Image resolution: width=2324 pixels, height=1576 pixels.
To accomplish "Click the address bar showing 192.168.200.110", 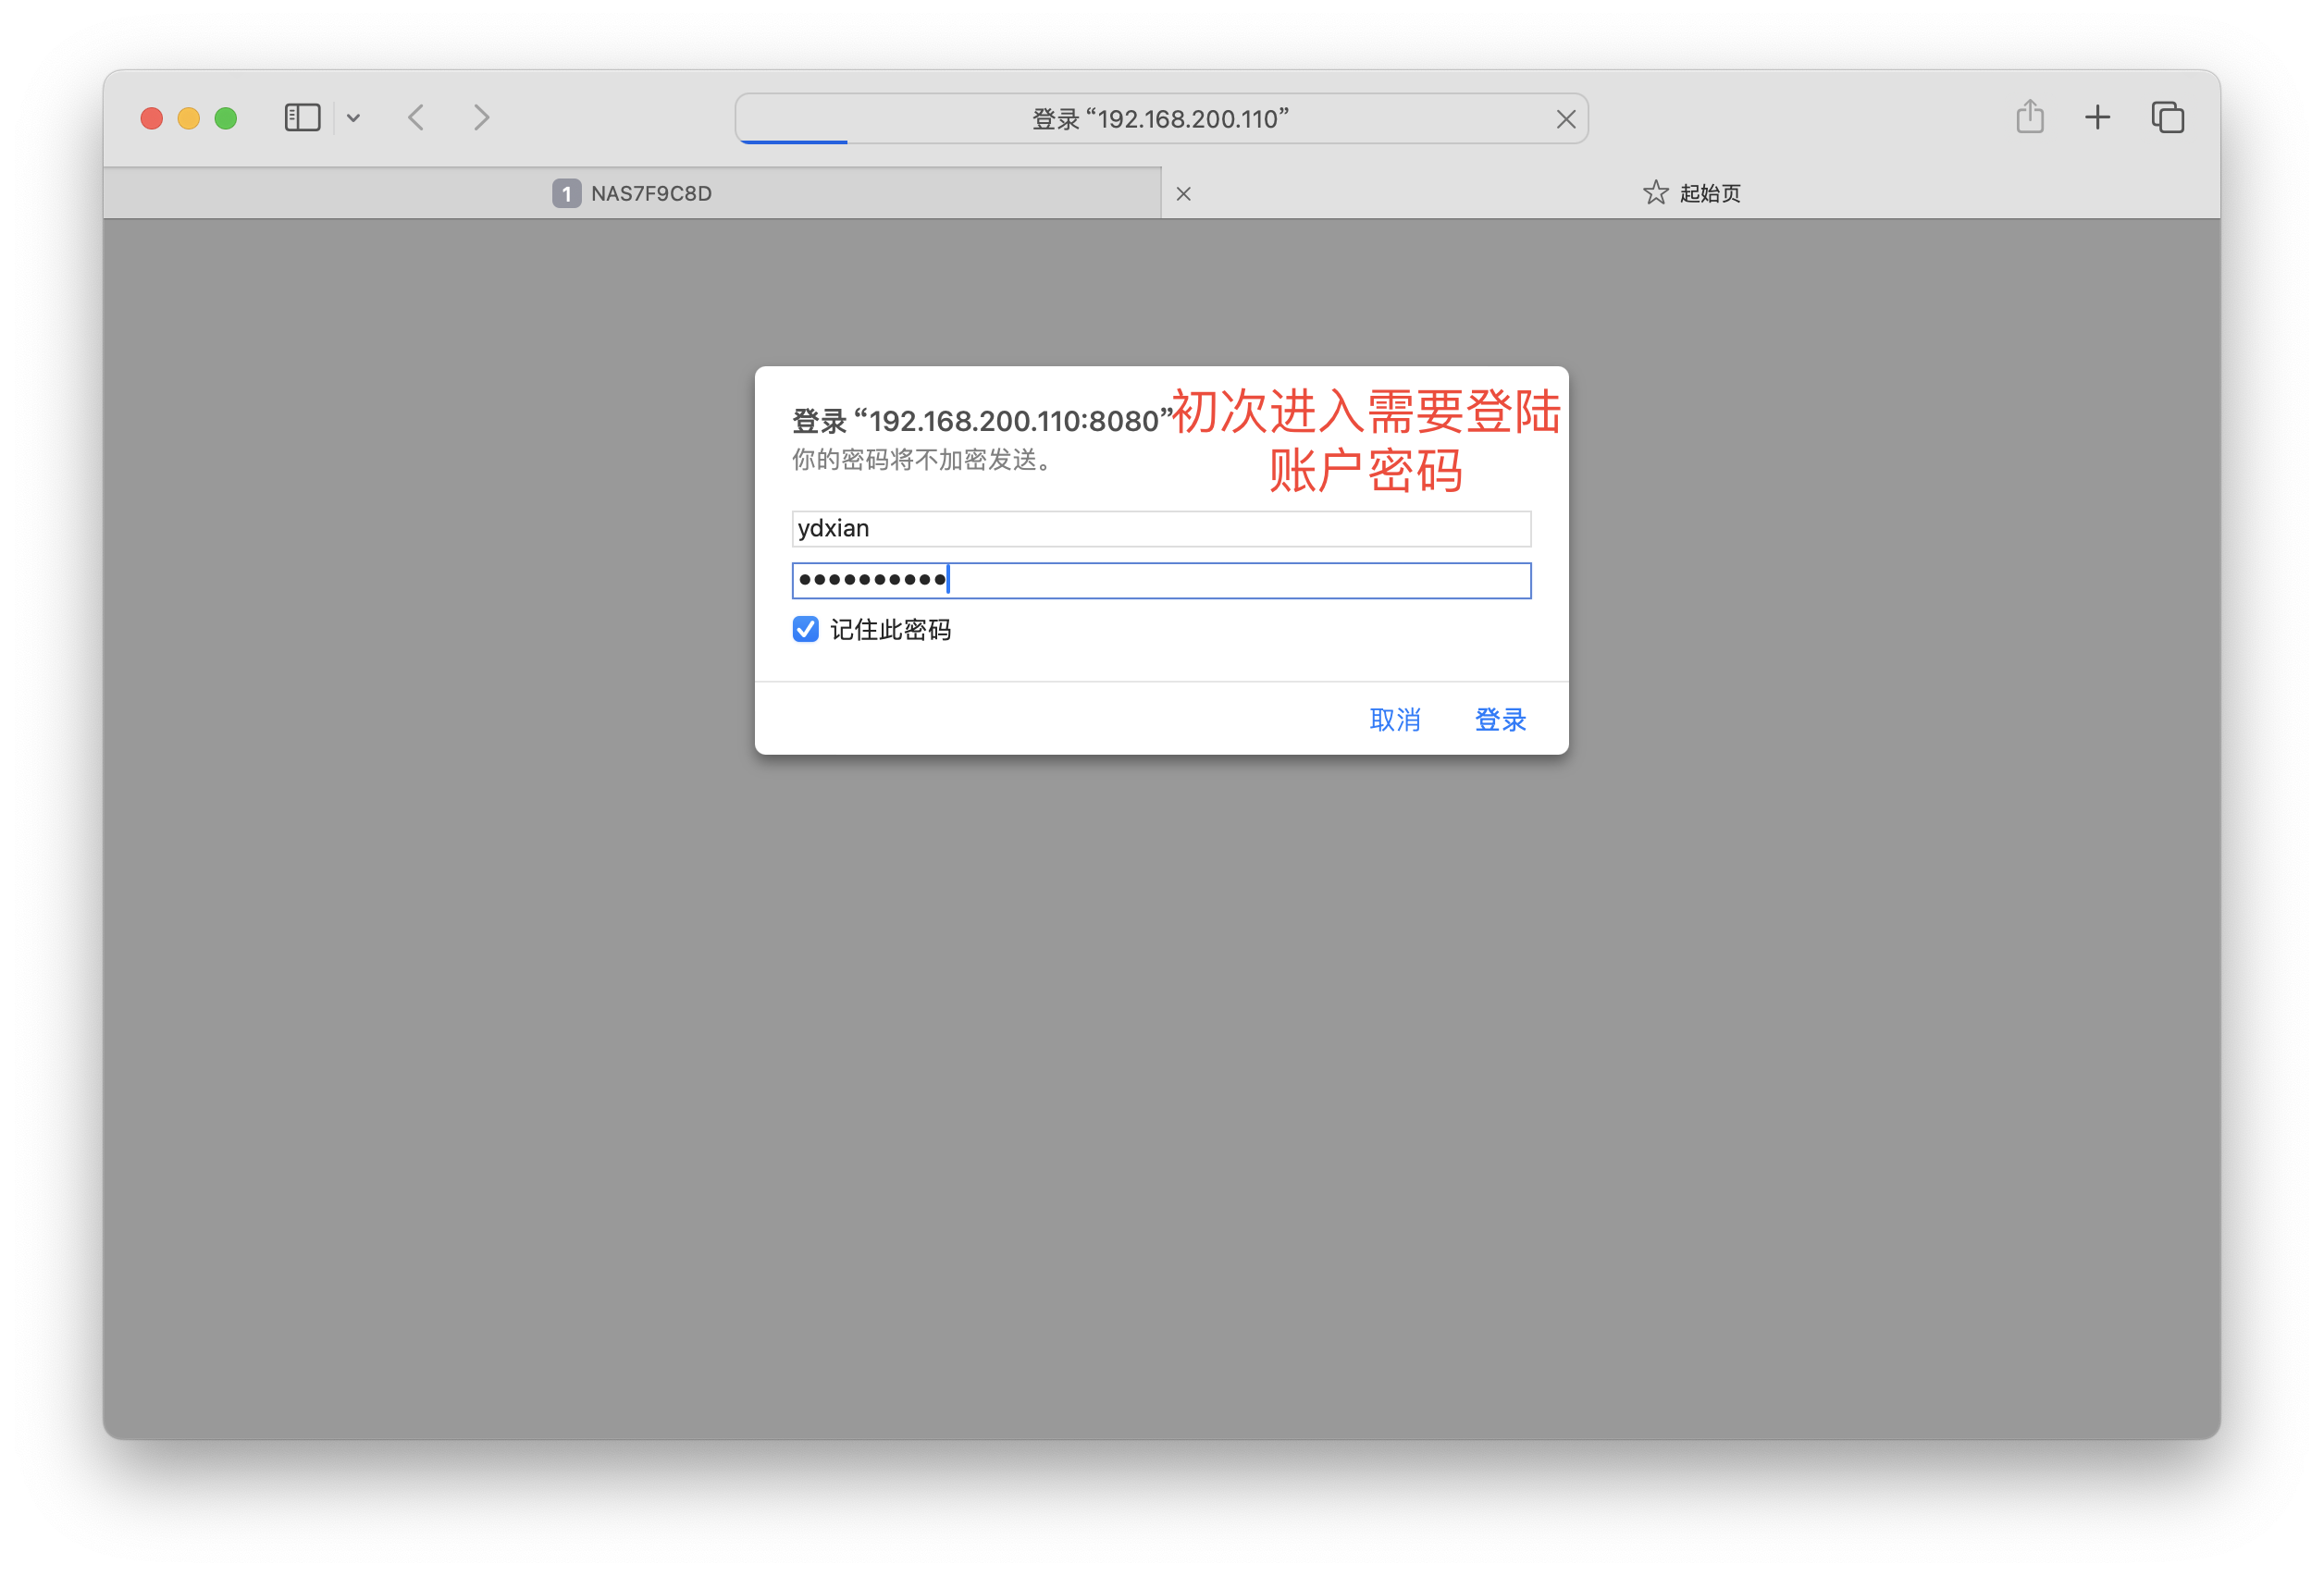I will pos(1160,119).
